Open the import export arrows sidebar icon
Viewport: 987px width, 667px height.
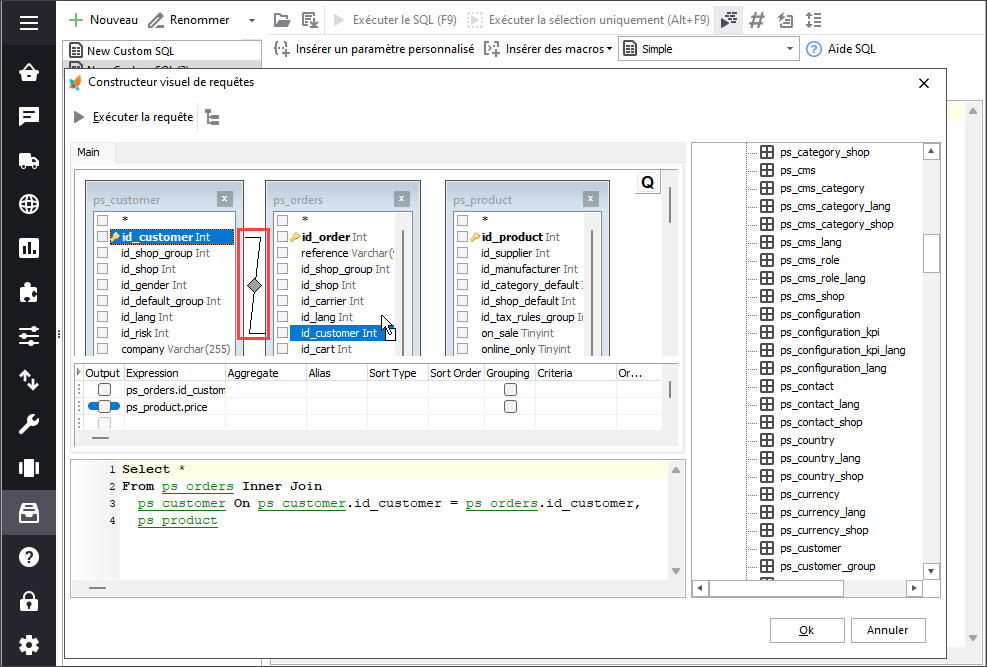(x=29, y=380)
